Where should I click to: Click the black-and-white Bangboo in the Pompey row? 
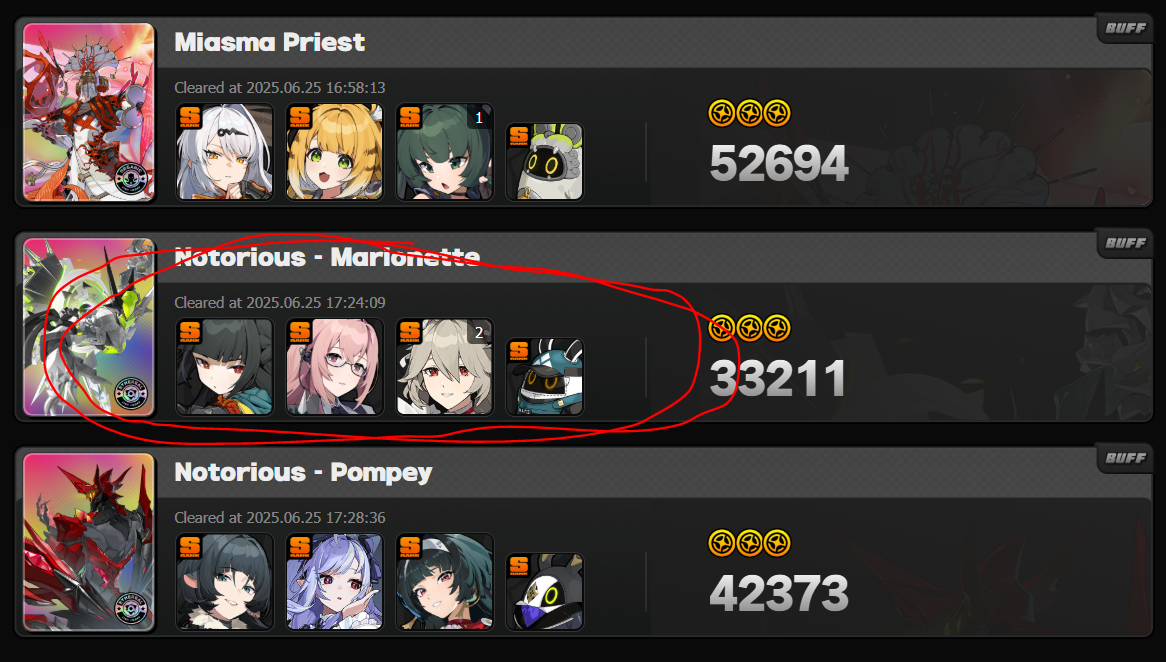click(x=545, y=592)
